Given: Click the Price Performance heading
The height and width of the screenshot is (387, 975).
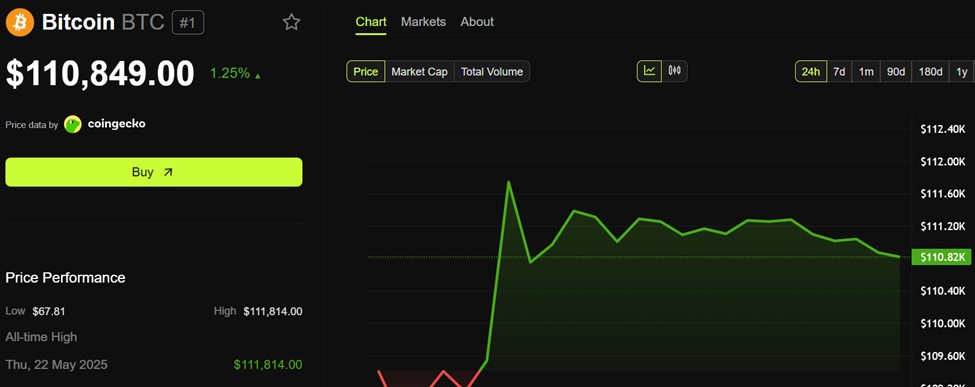Looking at the screenshot, I should click(65, 277).
